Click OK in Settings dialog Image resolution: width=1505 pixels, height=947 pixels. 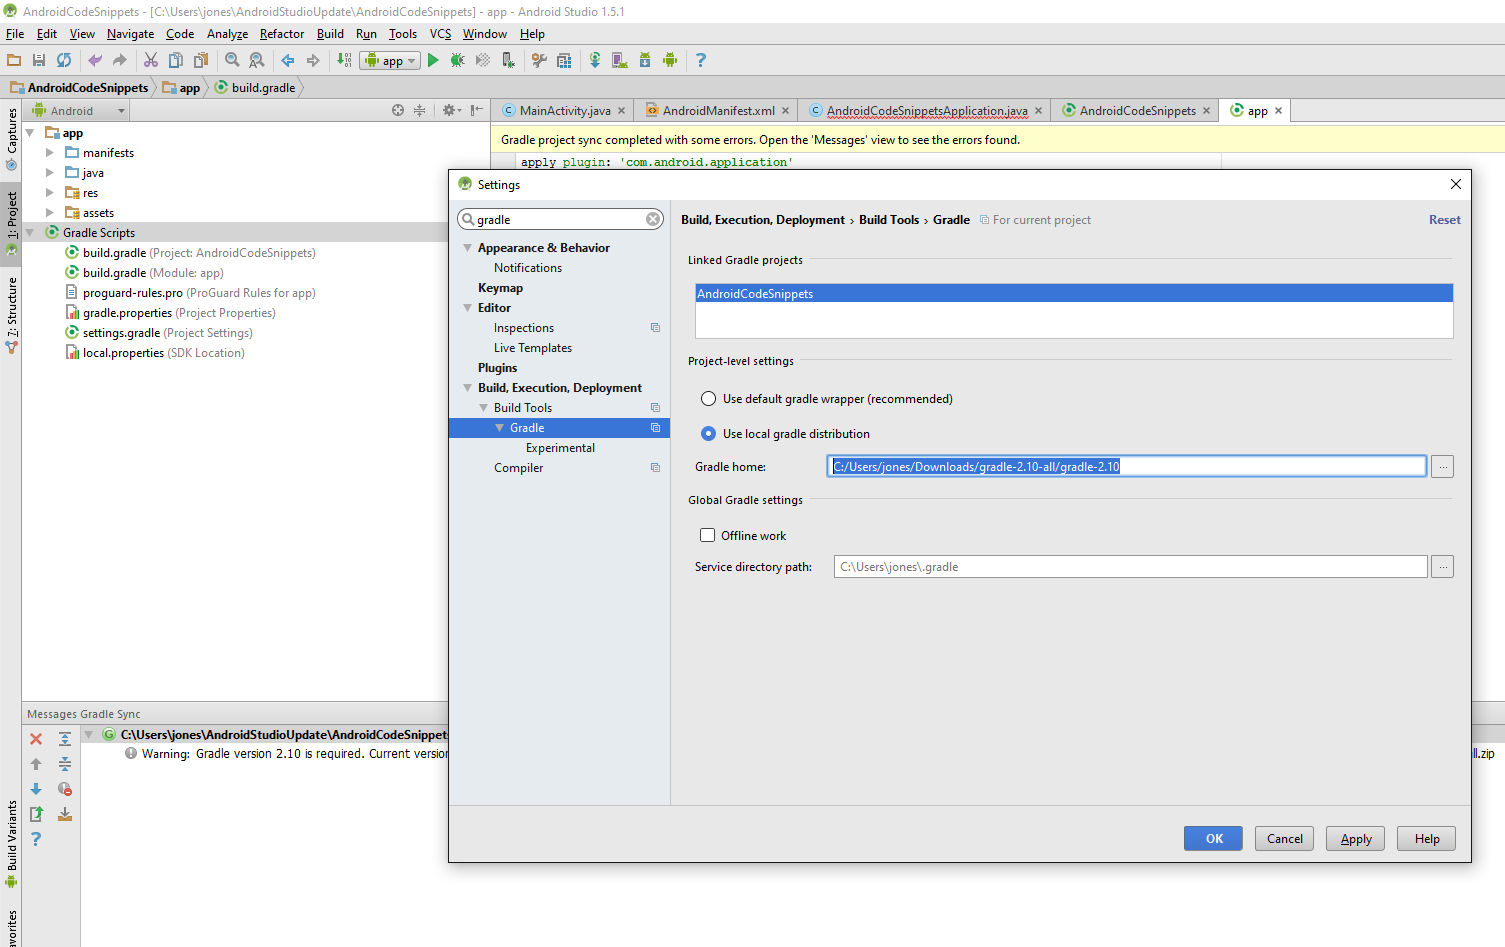1213,838
